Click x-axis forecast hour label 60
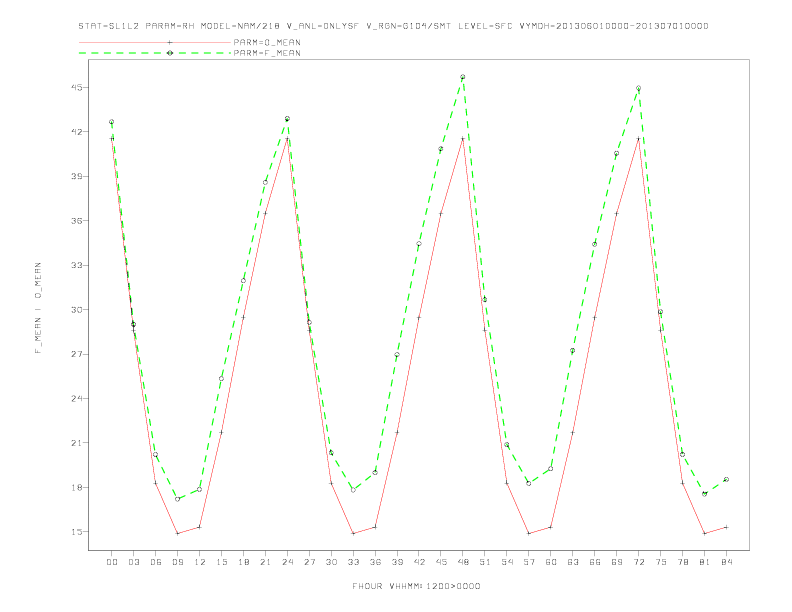Viewport: 792px width, 612px height. [551, 562]
